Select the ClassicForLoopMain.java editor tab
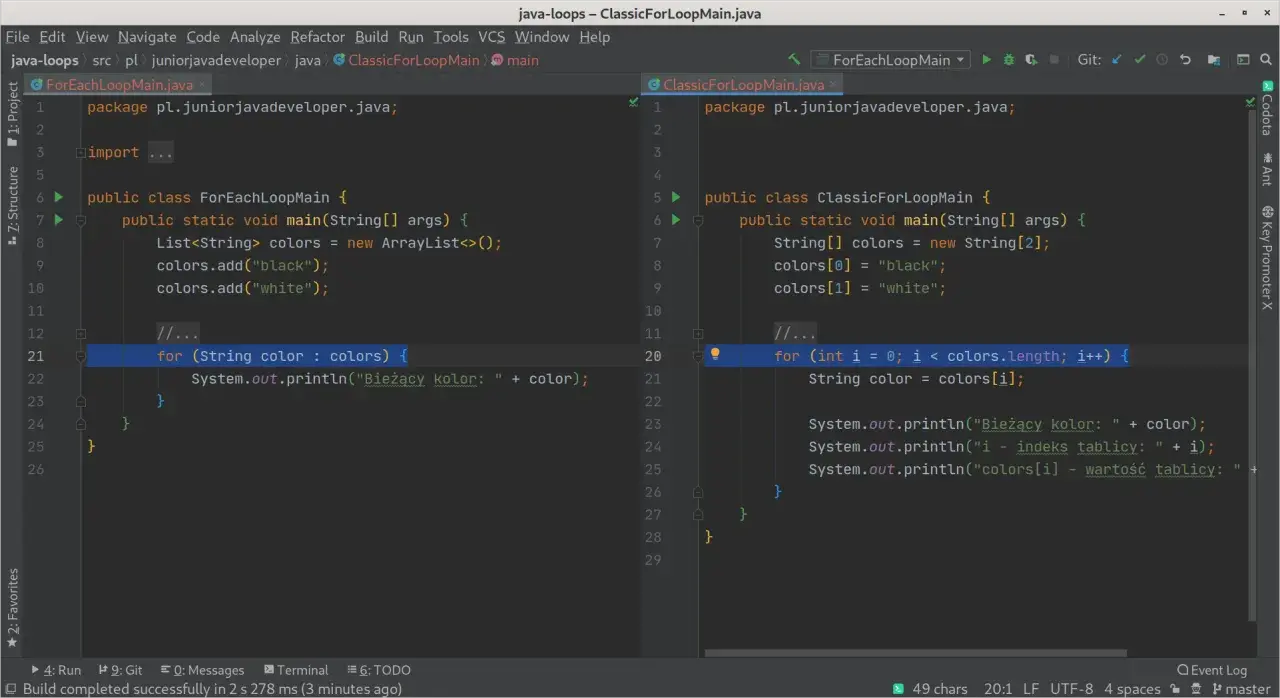Viewport: 1280px width, 698px height. coord(743,85)
